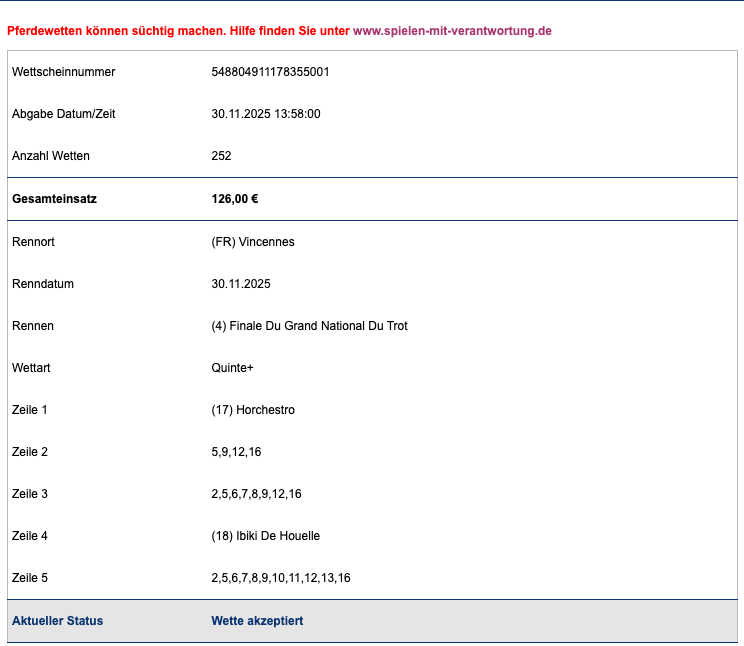This screenshot has height=646, width=744.
Task: Open the spielen-mit-verantwortung.de link
Action: pyautogui.click(x=452, y=31)
